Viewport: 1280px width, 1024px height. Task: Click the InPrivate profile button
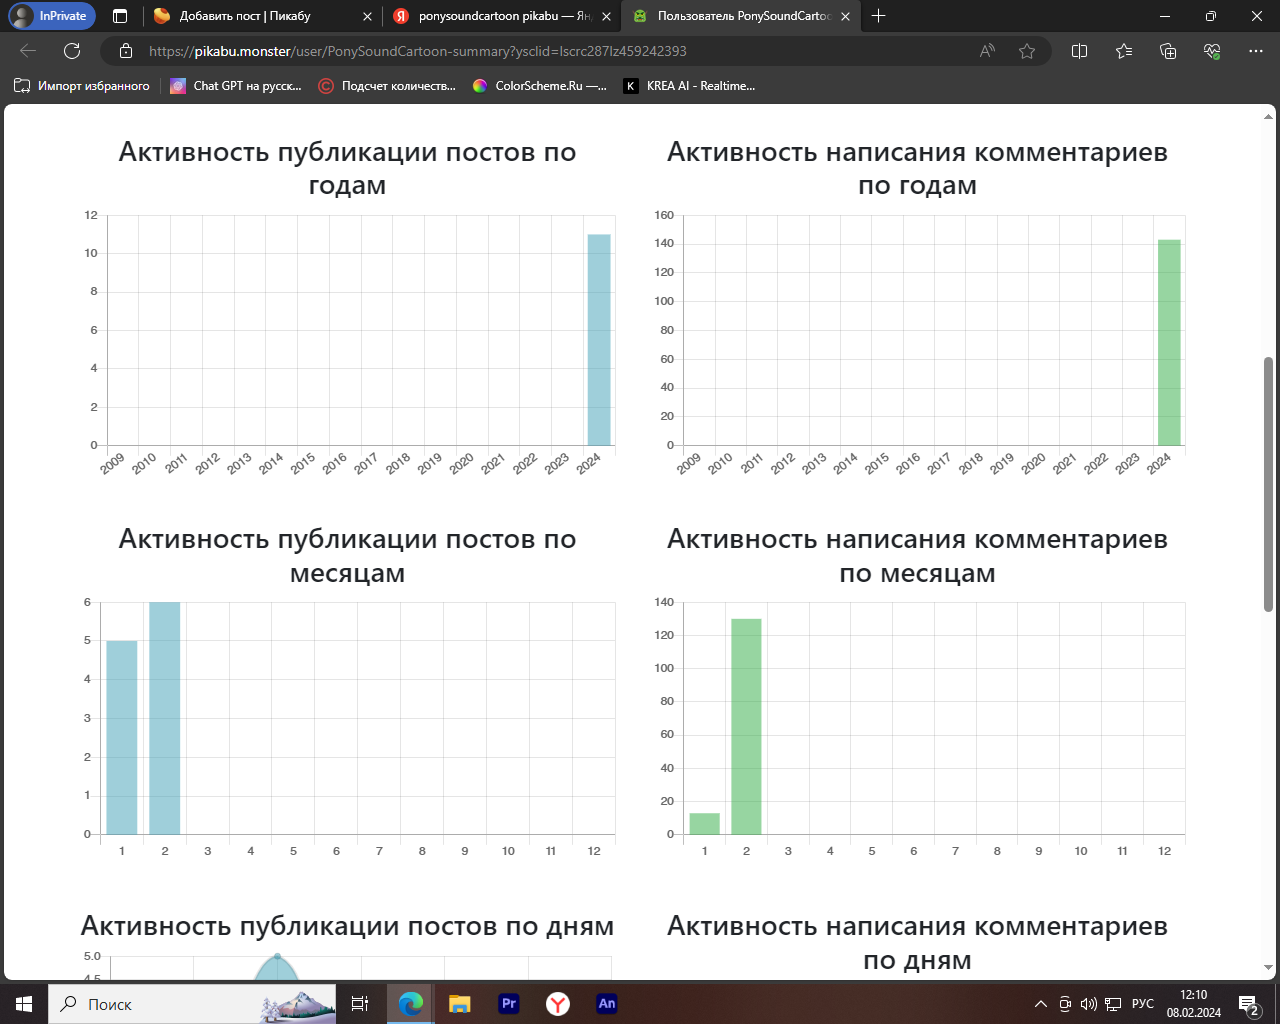[x=52, y=16]
